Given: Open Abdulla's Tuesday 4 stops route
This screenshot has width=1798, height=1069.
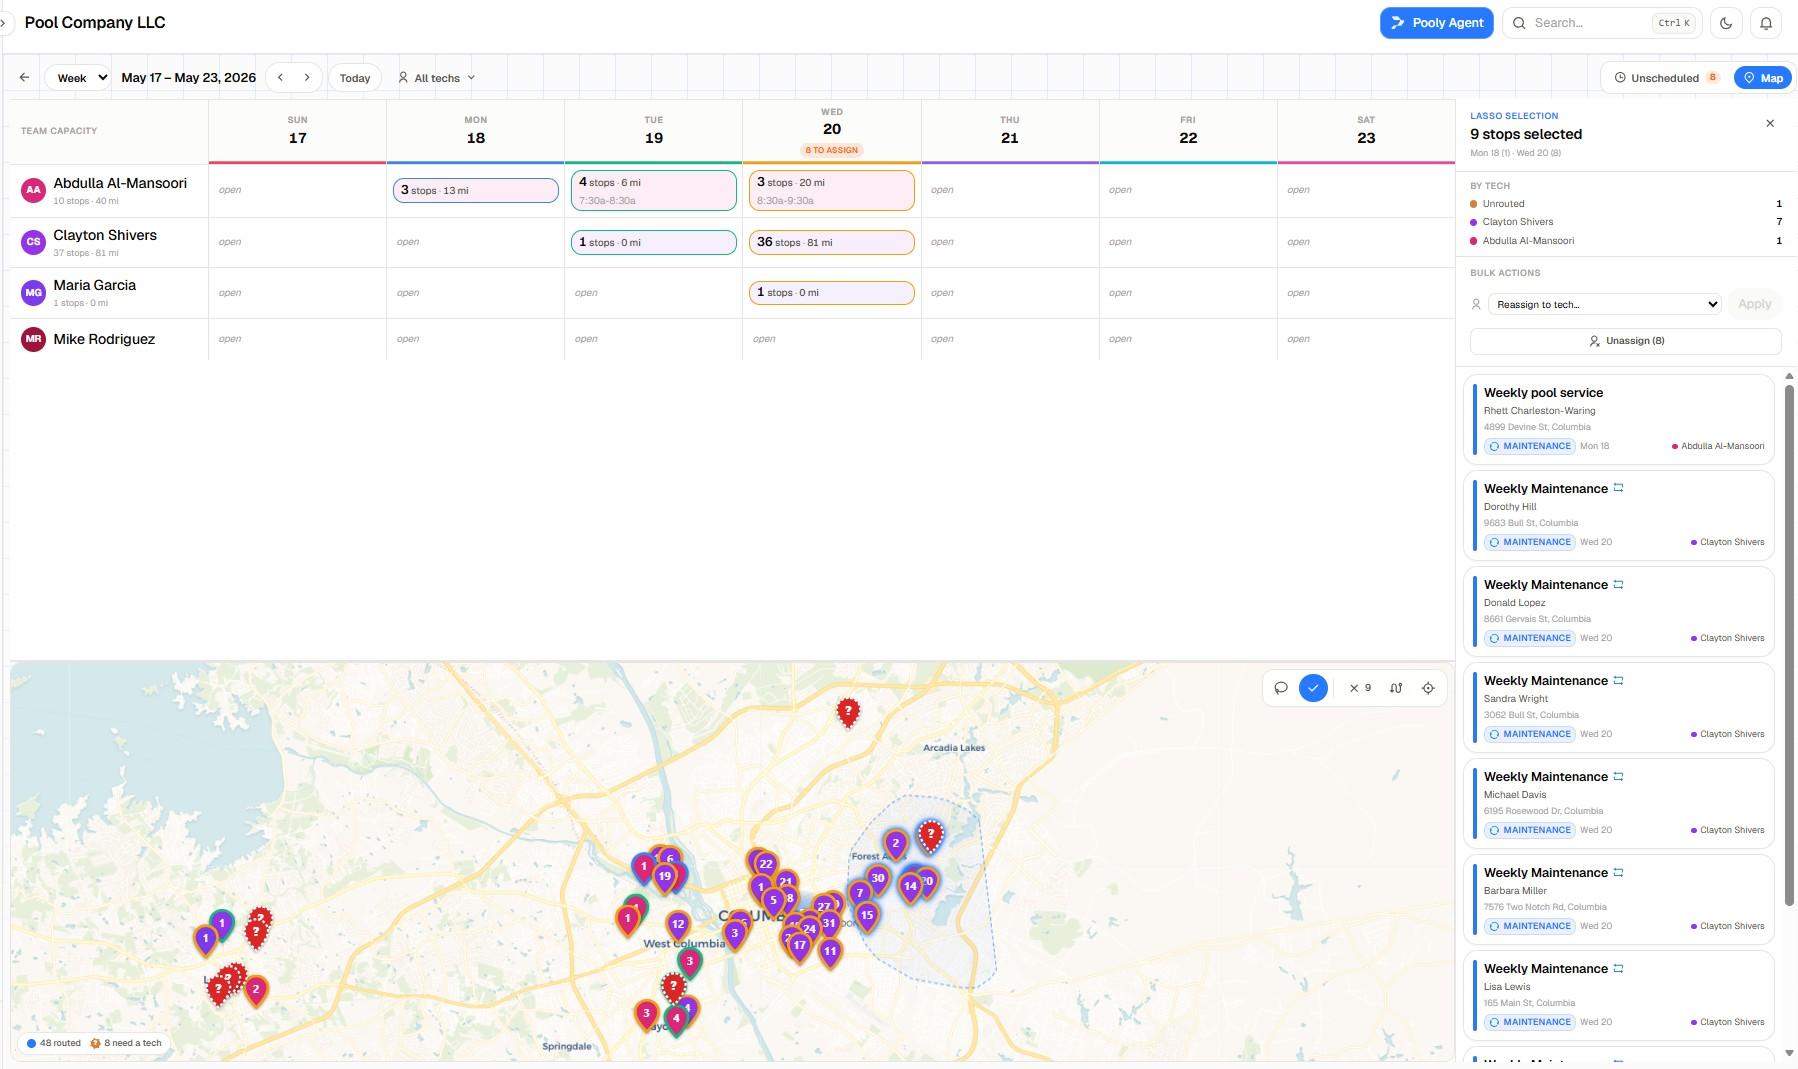Looking at the screenshot, I should 653,190.
